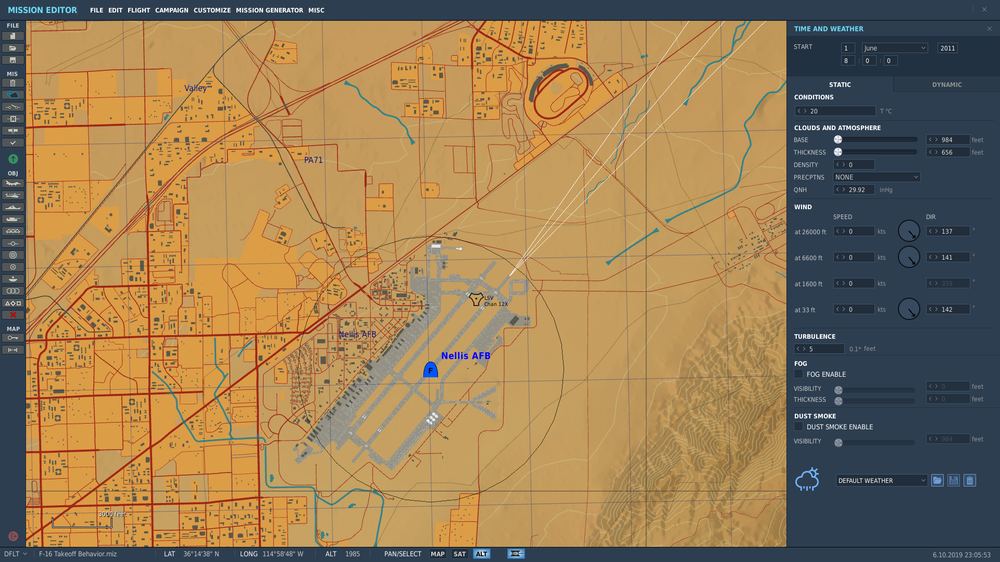Toggle the ALT map mode button
Screen dimensions: 1000x562
coord(482,554)
